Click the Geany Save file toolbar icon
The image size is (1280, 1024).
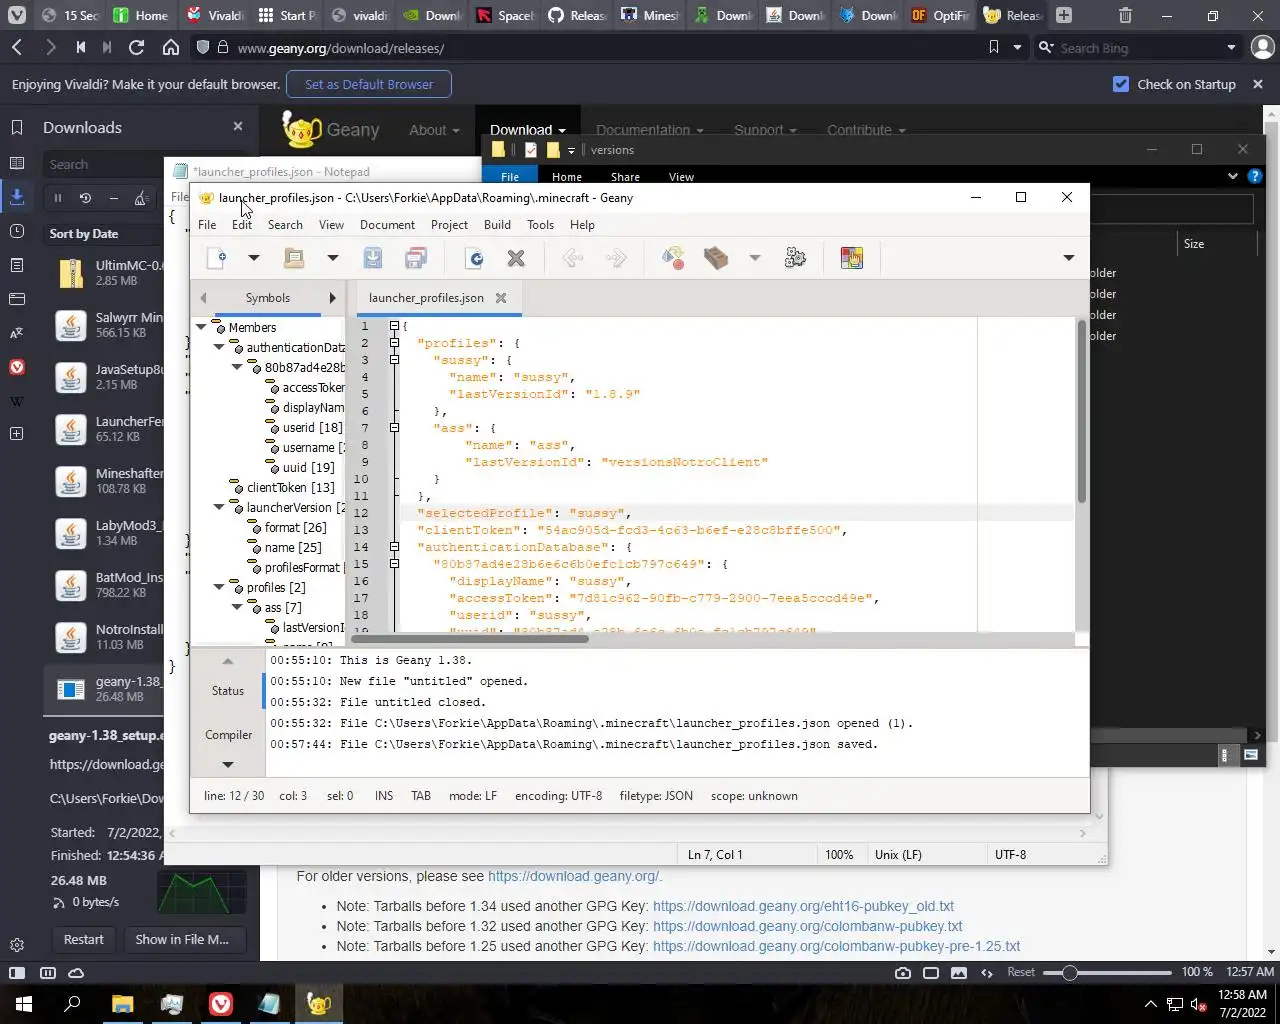373,258
